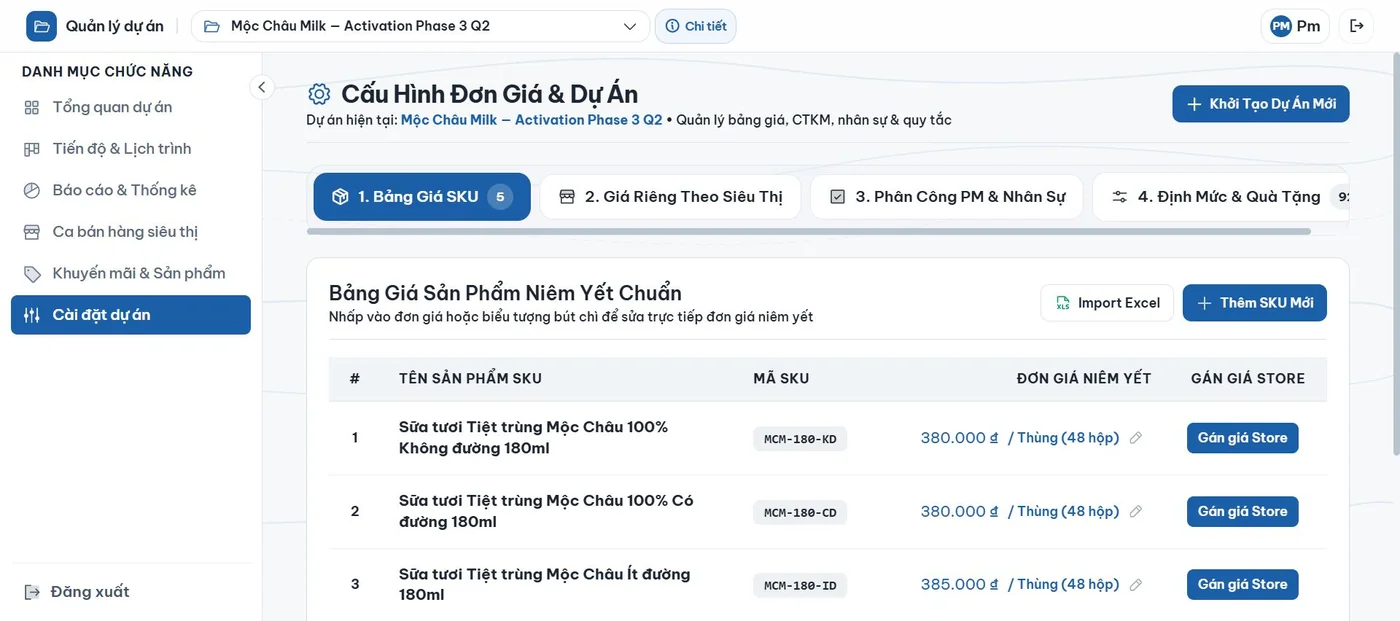1400x621 pixels.
Task: Go to Tiến độ & Lịch trình
Action: click(131, 149)
